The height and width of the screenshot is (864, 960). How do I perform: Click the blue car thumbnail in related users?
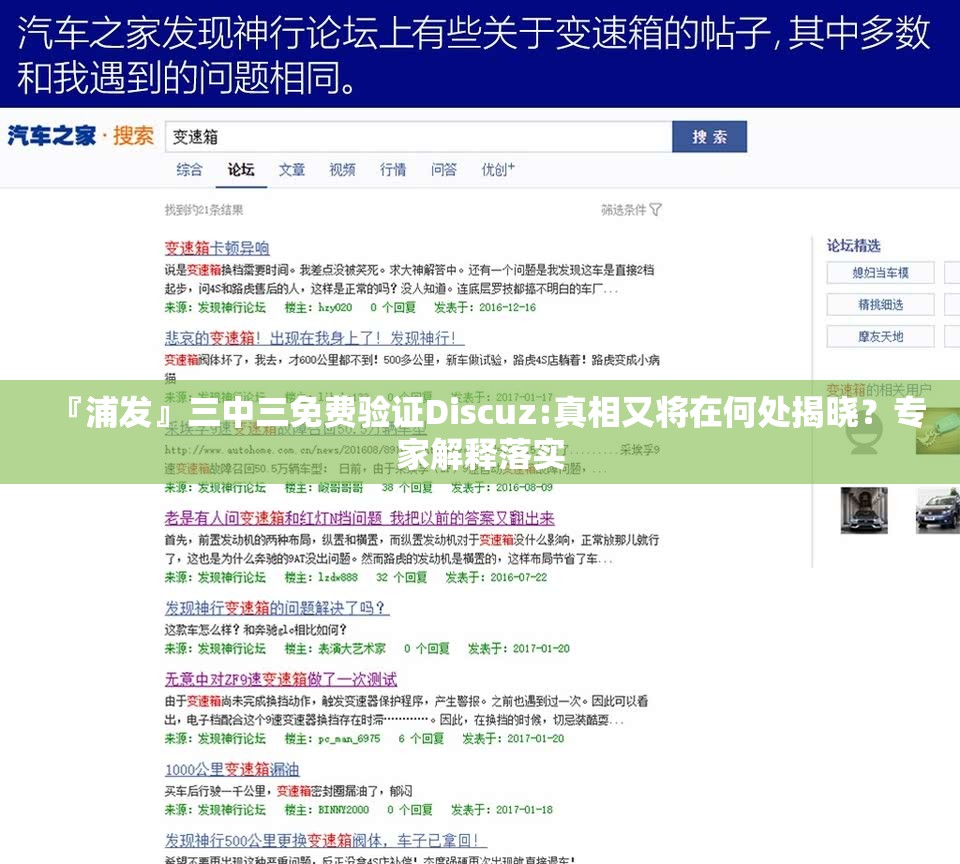[938, 510]
